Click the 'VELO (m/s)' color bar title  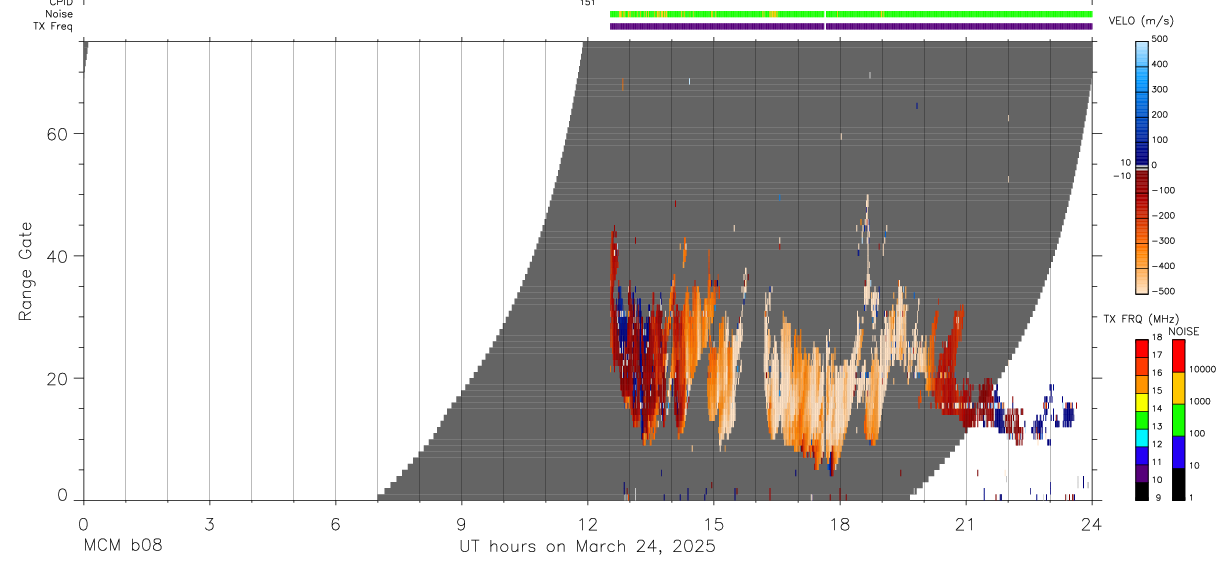pos(1143,22)
